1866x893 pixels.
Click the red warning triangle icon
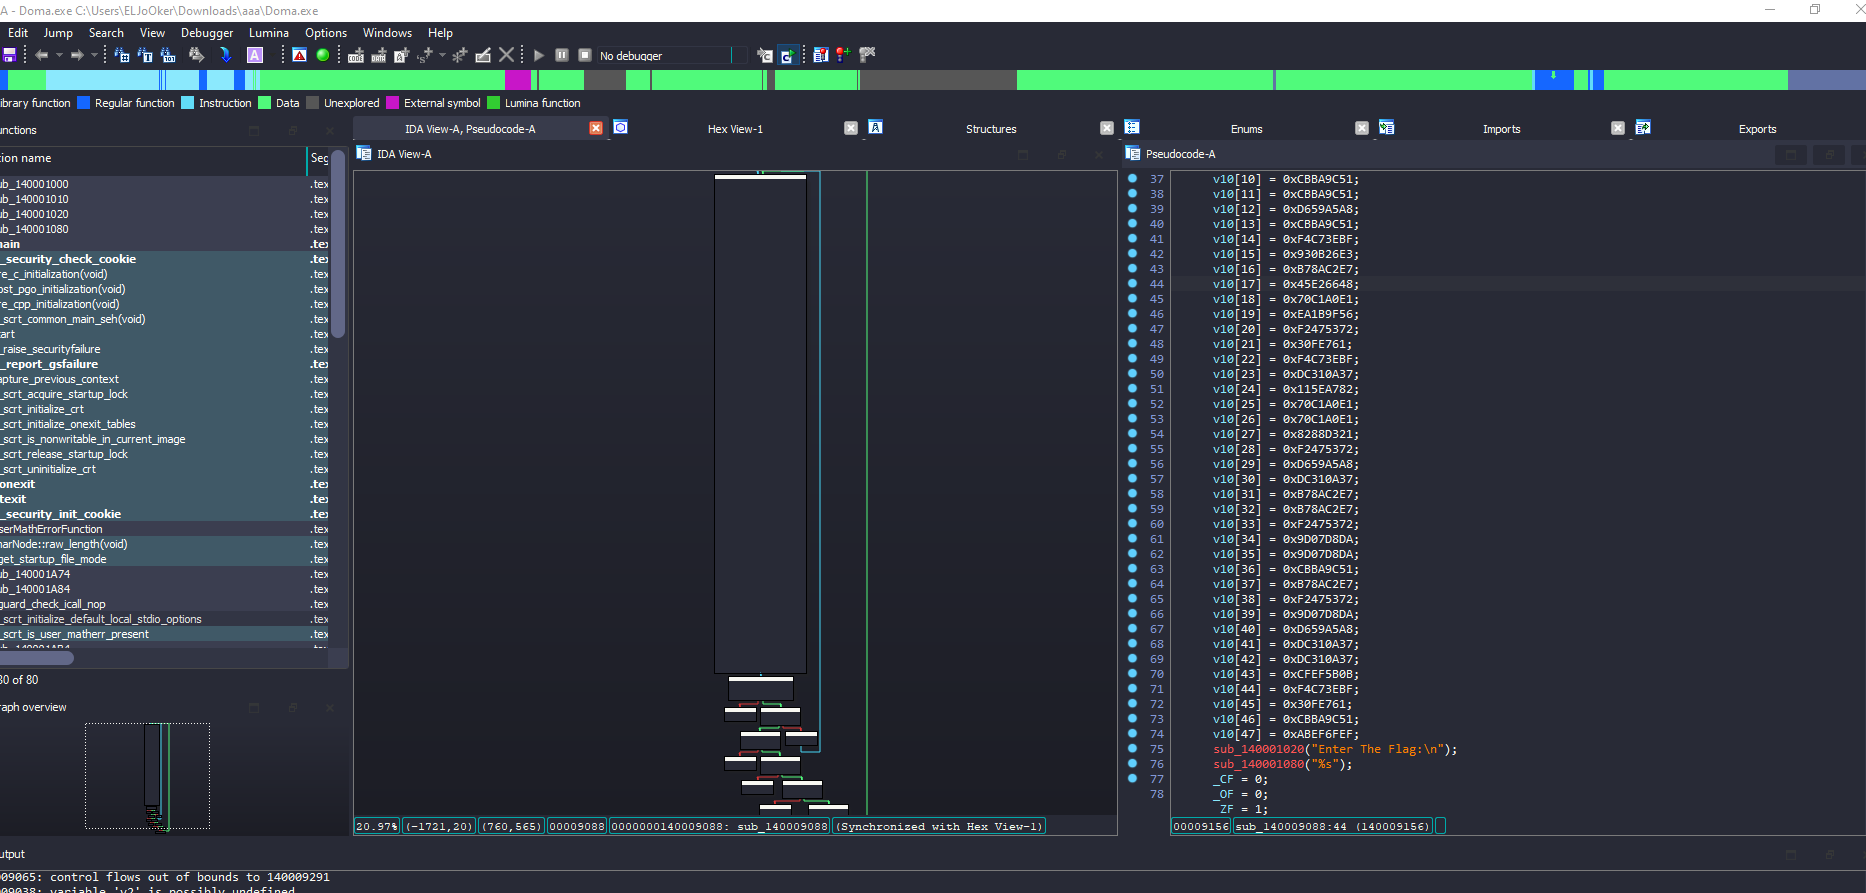tap(299, 55)
